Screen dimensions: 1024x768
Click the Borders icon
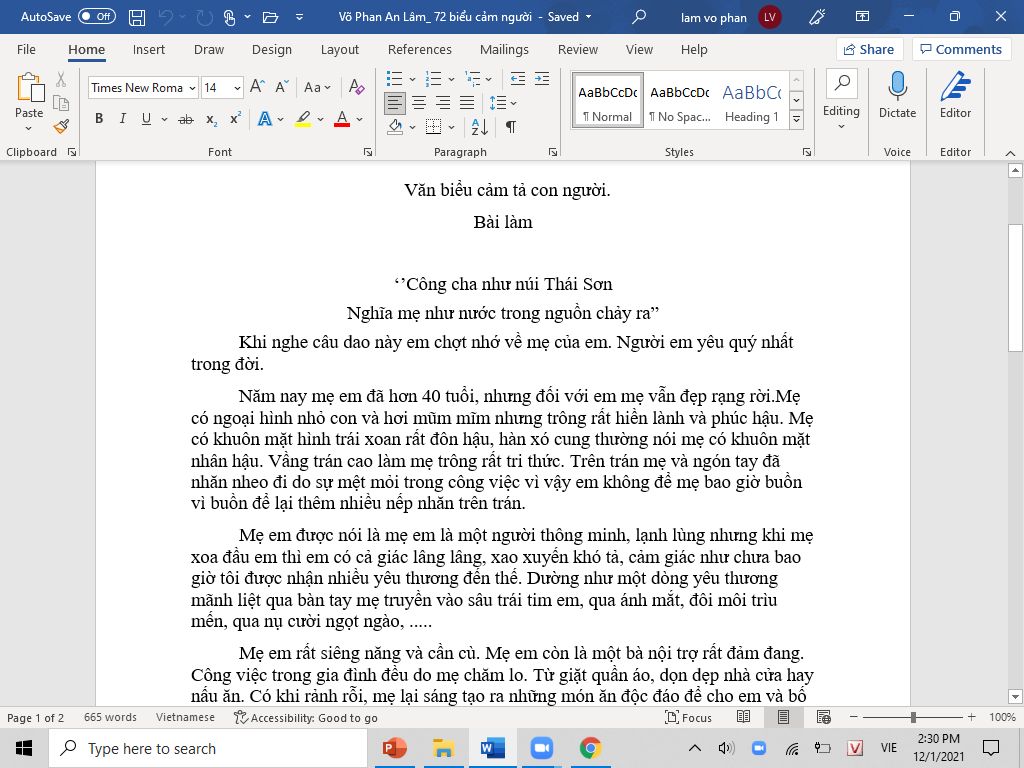click(433, 126)
